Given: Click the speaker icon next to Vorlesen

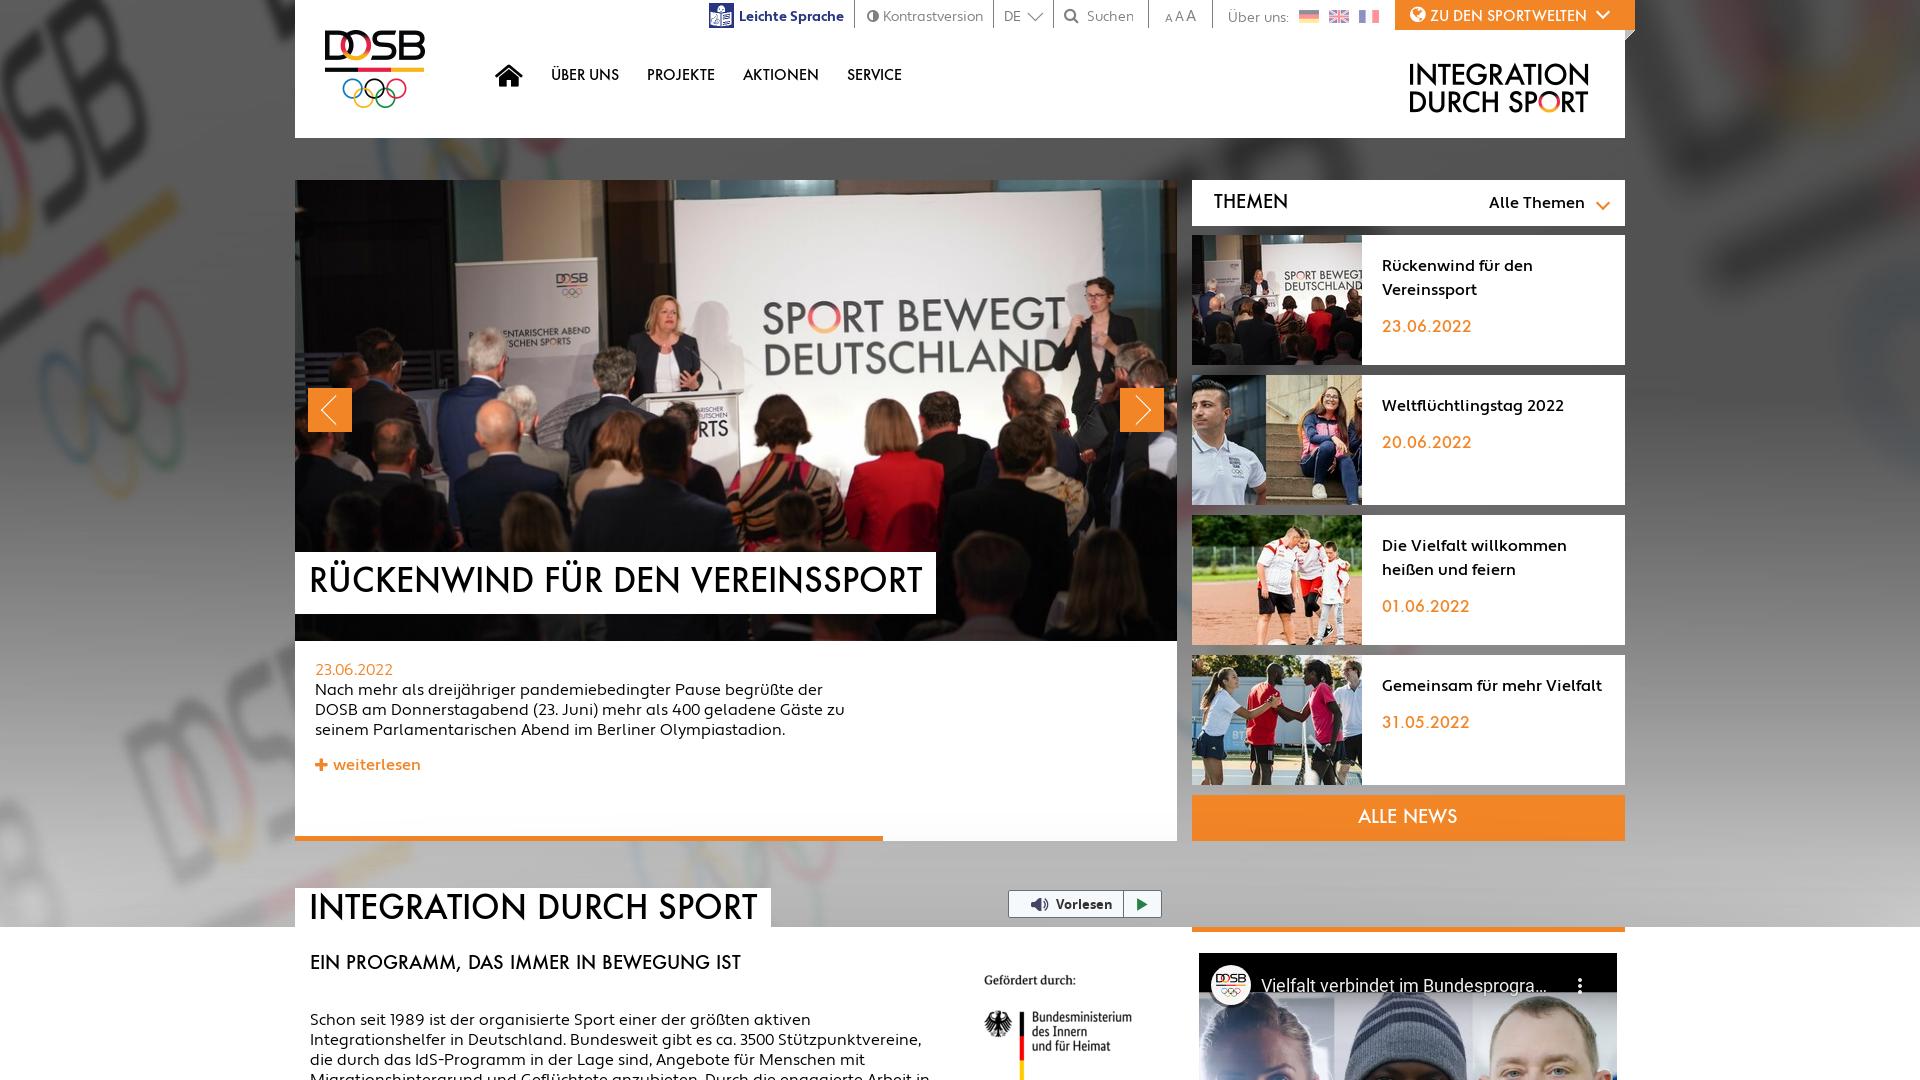Looking at the screenshot, I should pyautogui.click(x=1039, y=904).
